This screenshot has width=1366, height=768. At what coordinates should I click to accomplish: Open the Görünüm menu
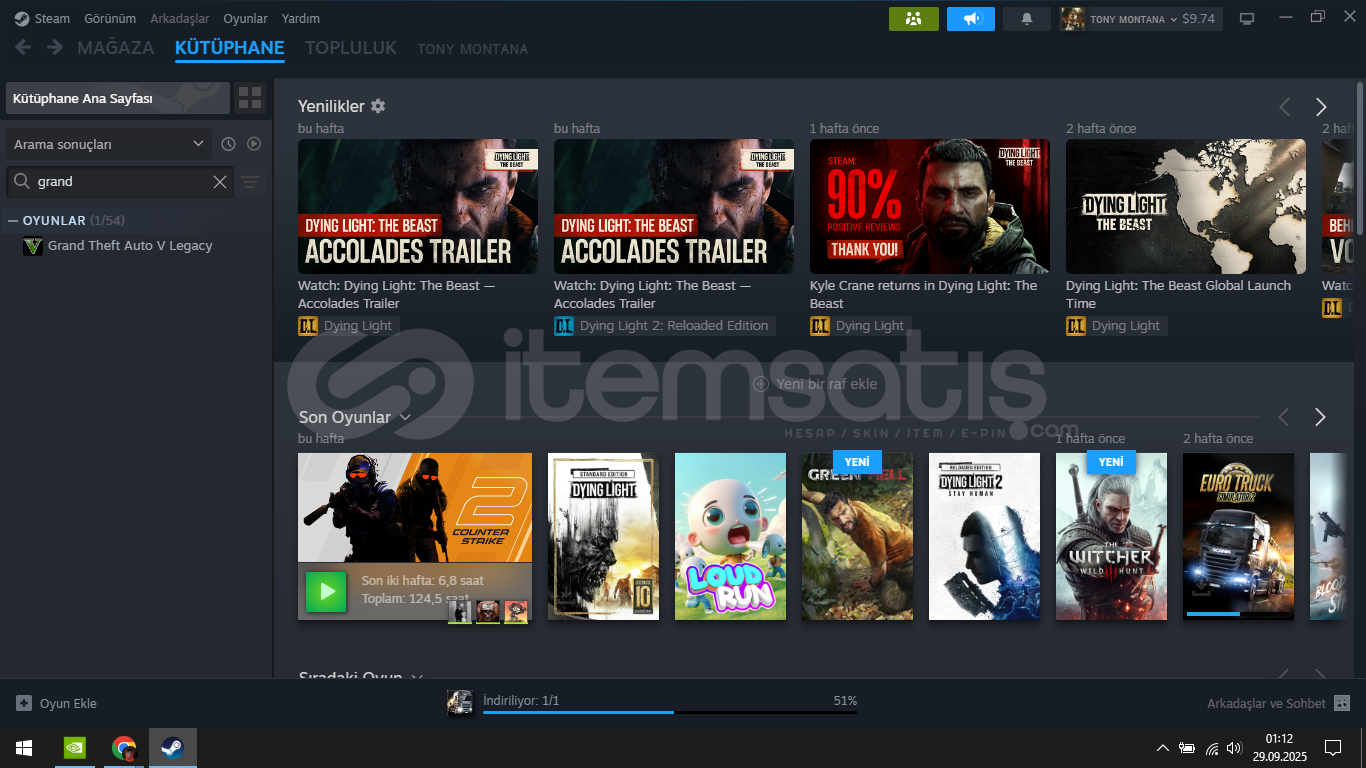click(110, 18)
